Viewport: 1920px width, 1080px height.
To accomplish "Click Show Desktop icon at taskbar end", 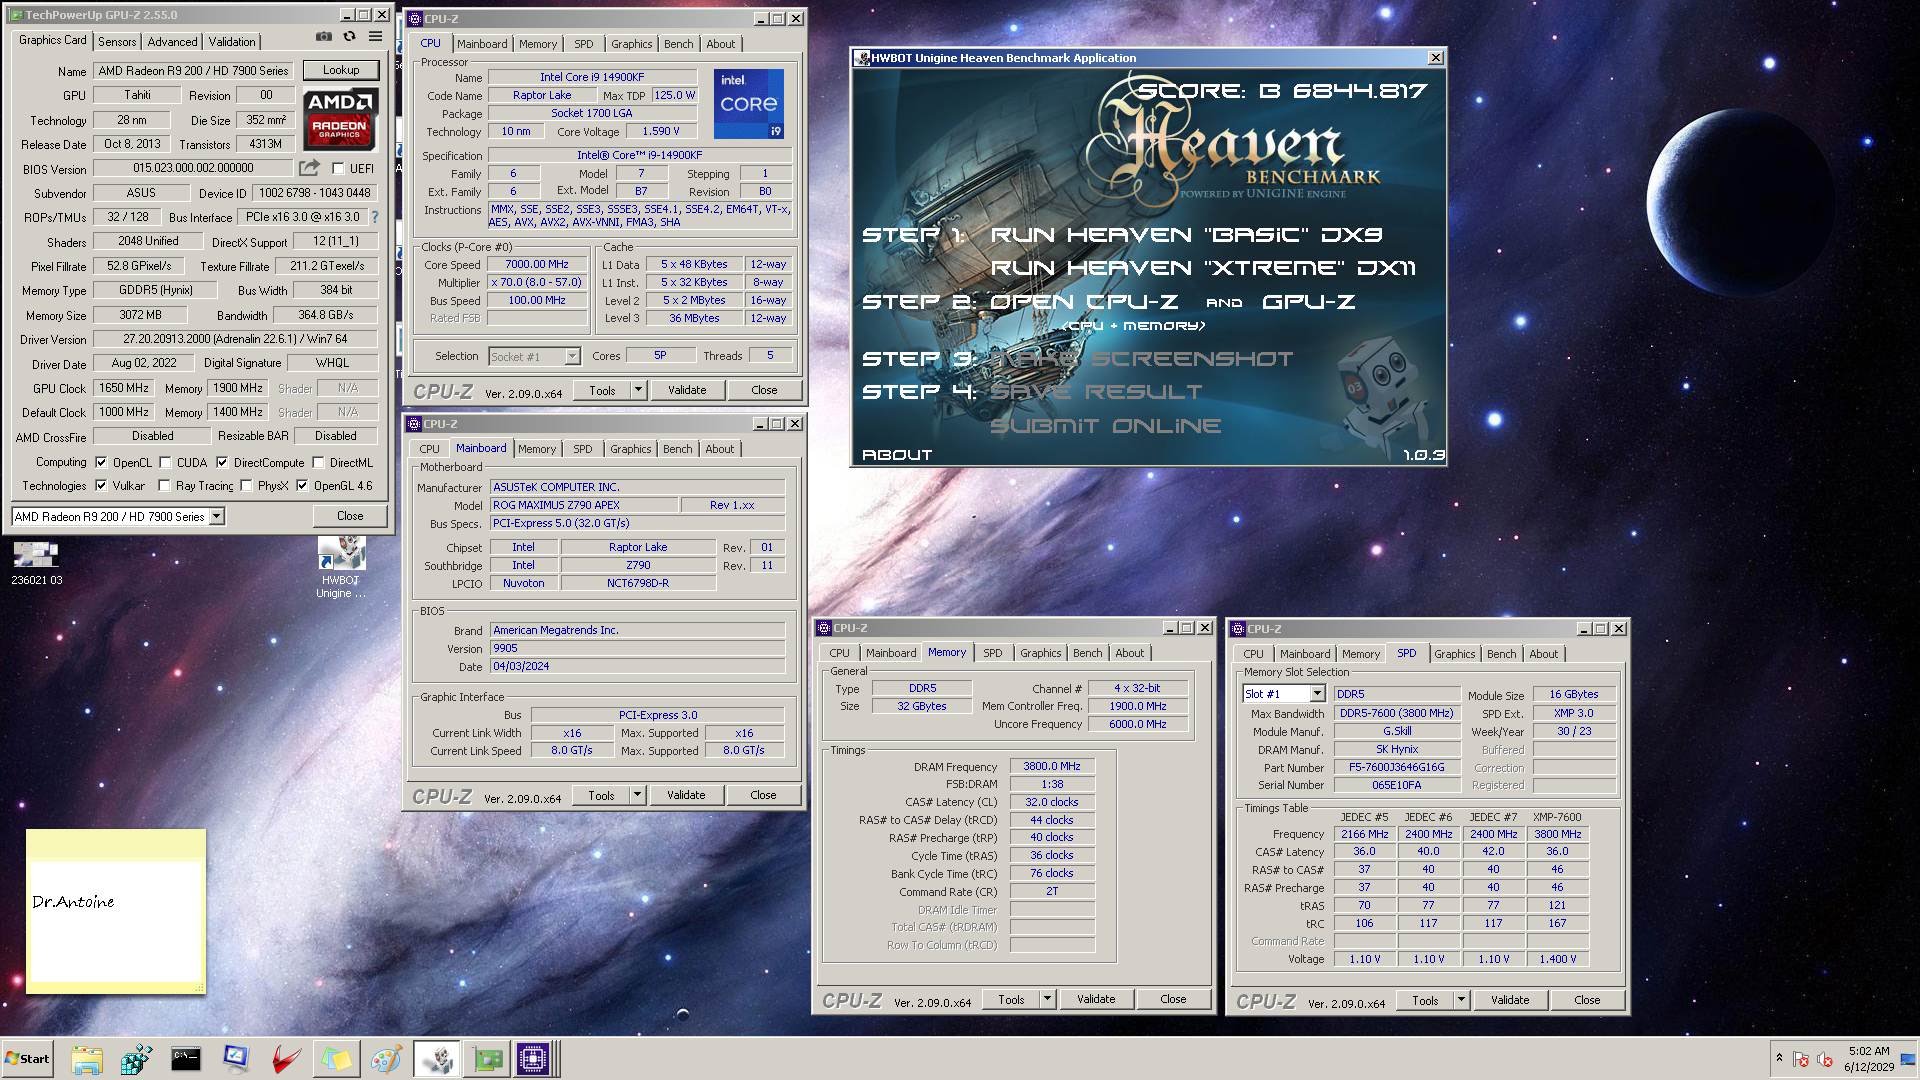I will click(1909, 1059).
